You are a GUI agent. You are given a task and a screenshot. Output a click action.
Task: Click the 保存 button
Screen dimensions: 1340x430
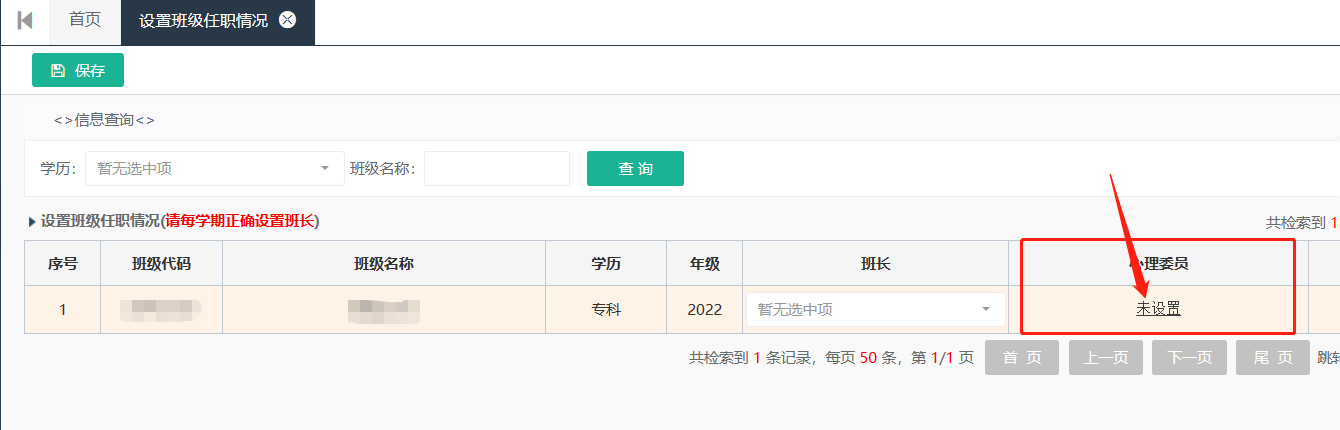click(78, 71)
